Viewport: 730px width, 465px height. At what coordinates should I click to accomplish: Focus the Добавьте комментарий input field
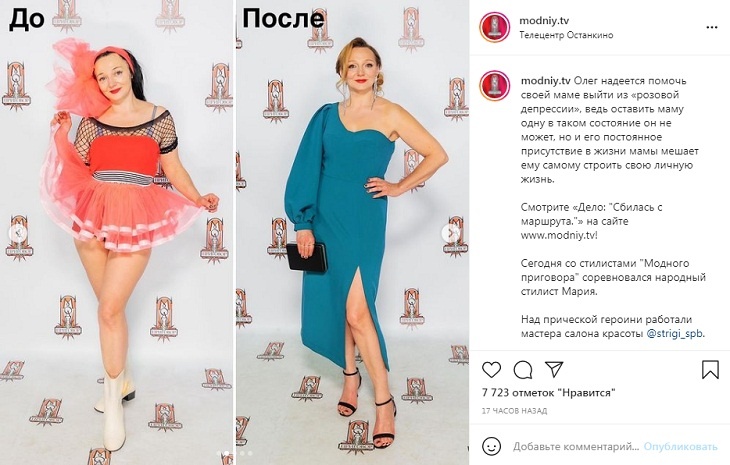click(x=576, y=446)
